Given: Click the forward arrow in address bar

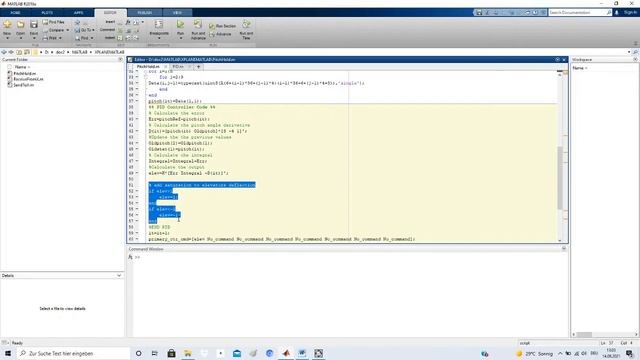Looking at the screenshot, I should click(11, 52).
